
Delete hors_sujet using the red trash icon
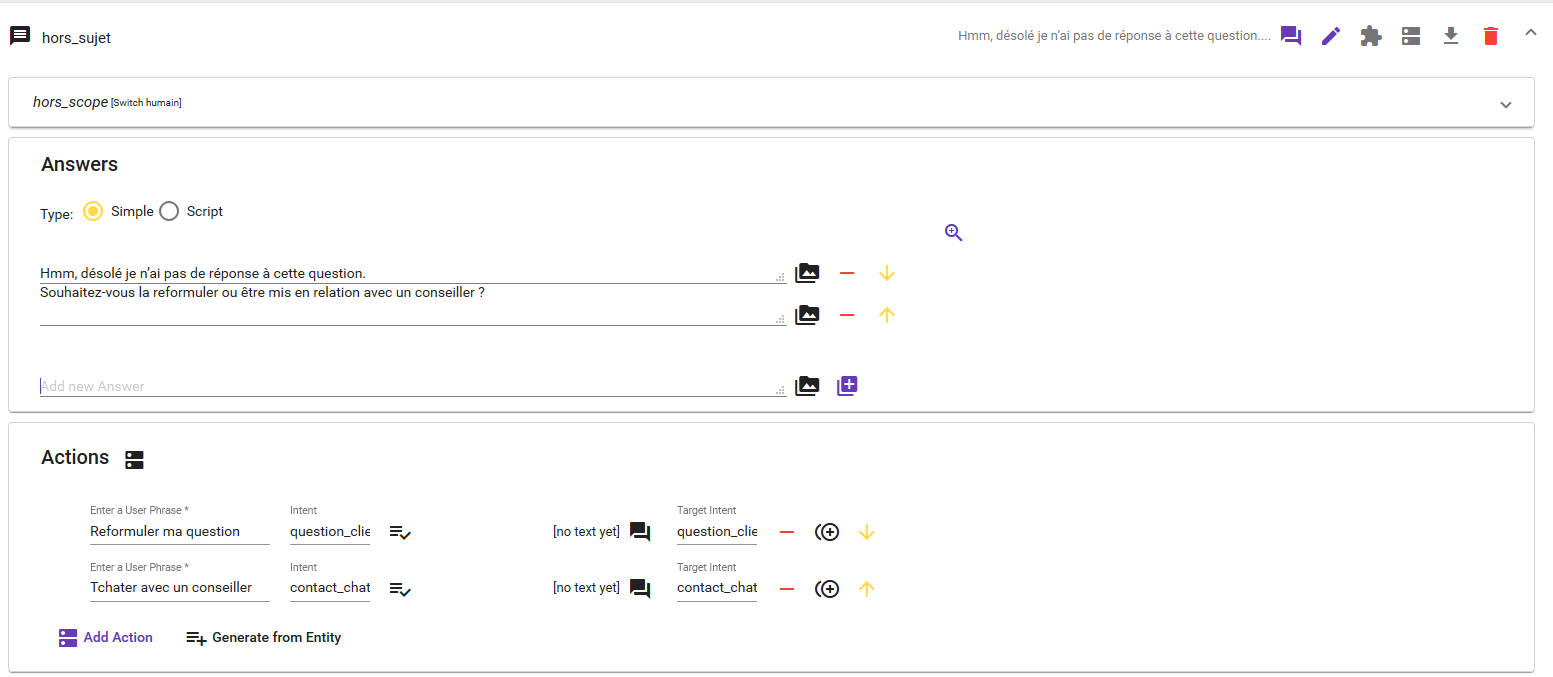(x=1490, y=35)
